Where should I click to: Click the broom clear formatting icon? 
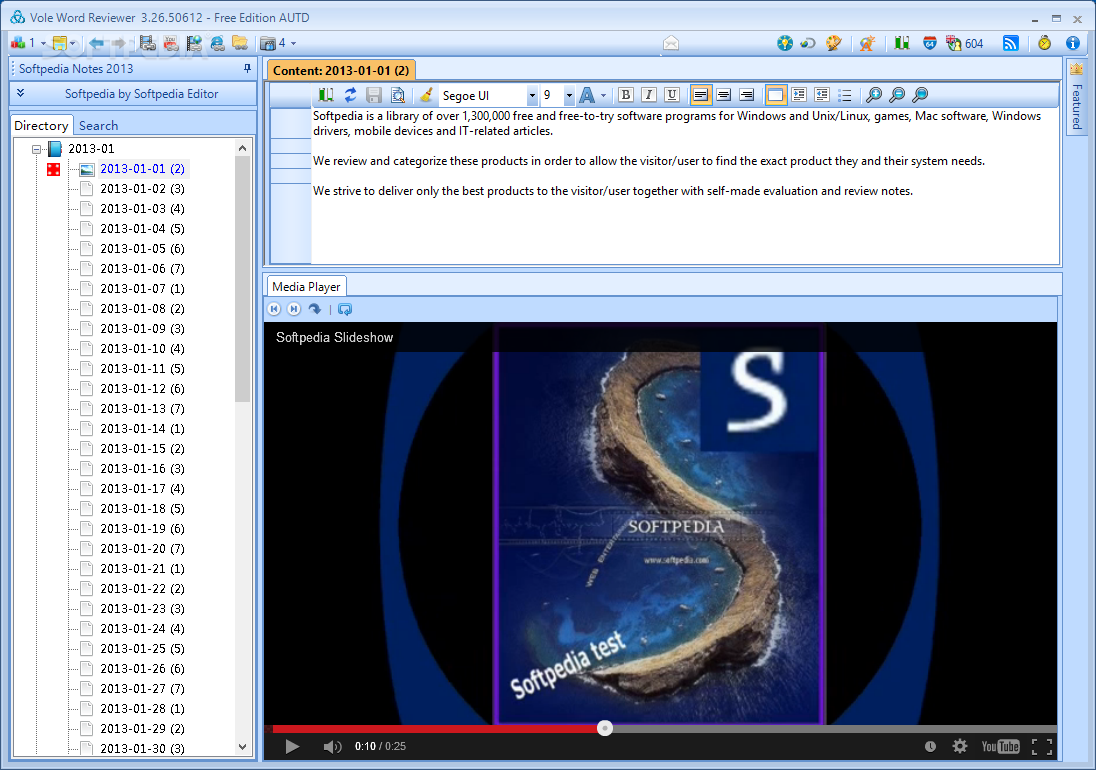point(426,95)
